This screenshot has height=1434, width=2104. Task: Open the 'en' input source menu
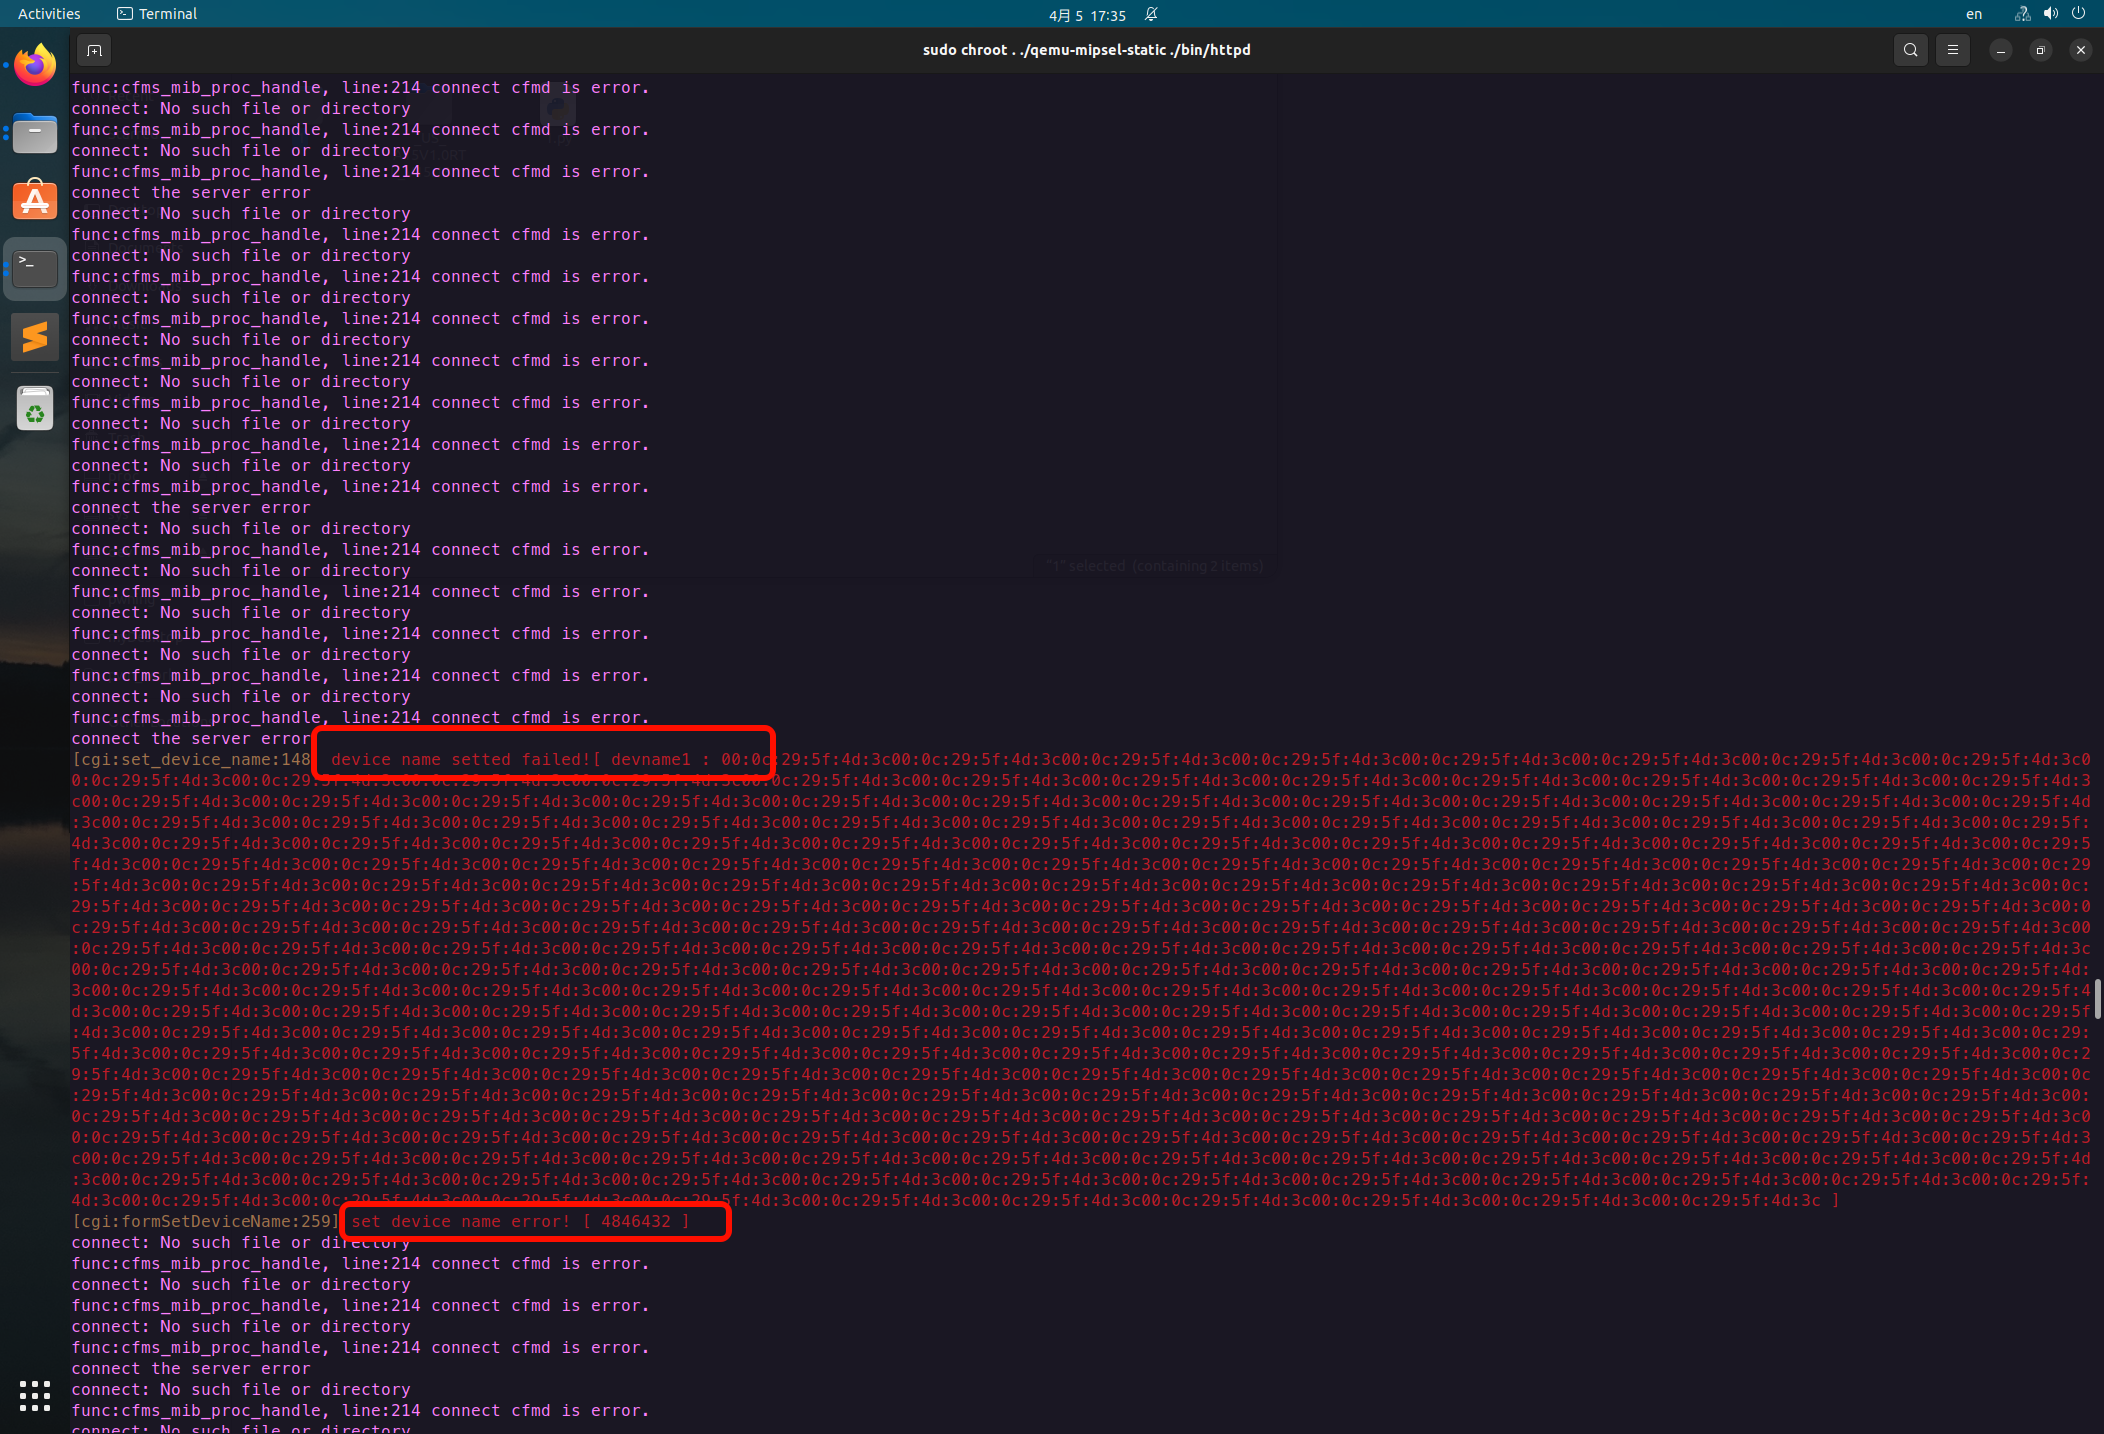click(x=1973, y=14)
